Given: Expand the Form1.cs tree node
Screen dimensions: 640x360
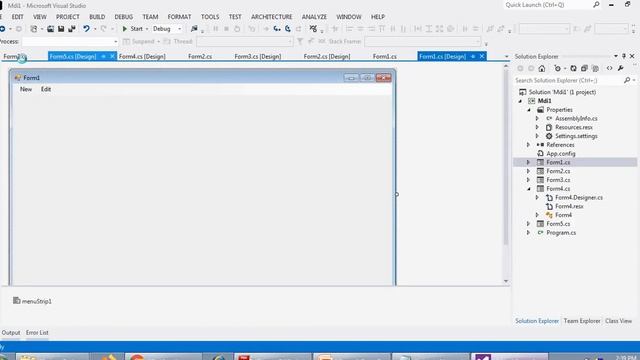Looking at the screenshot, I should (x=528, y=162).
